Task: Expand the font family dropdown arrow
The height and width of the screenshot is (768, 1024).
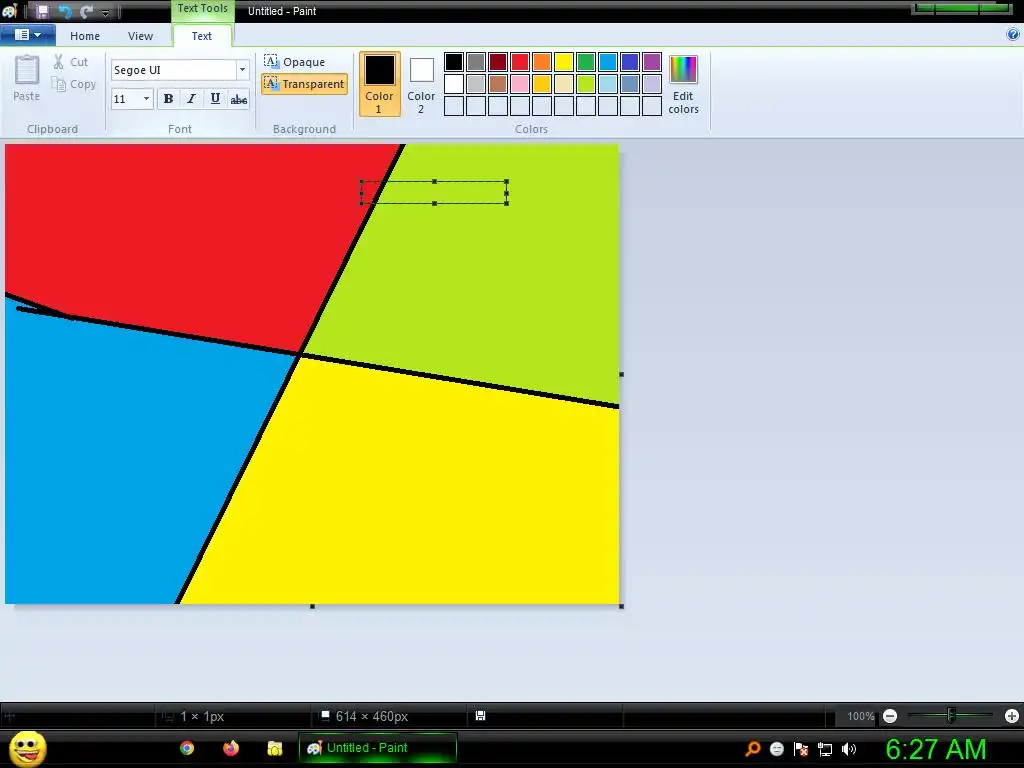Action: [242, 70]
